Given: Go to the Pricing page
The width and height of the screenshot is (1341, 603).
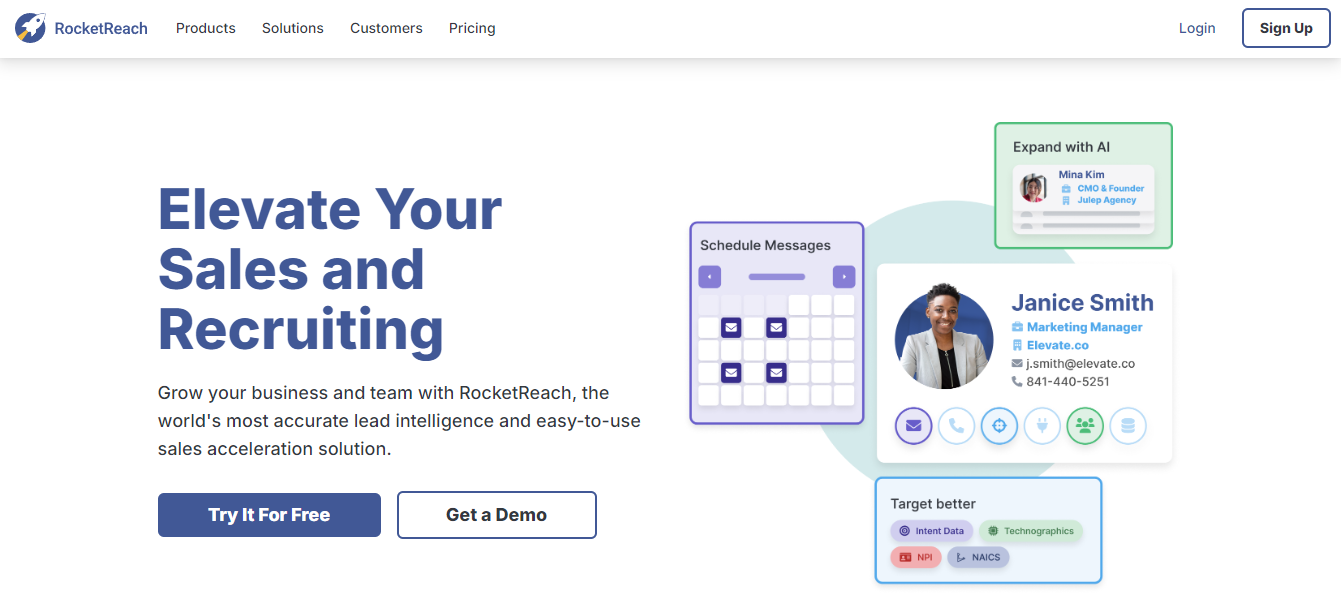Looking at the screenshot, I should coord(472,28).
